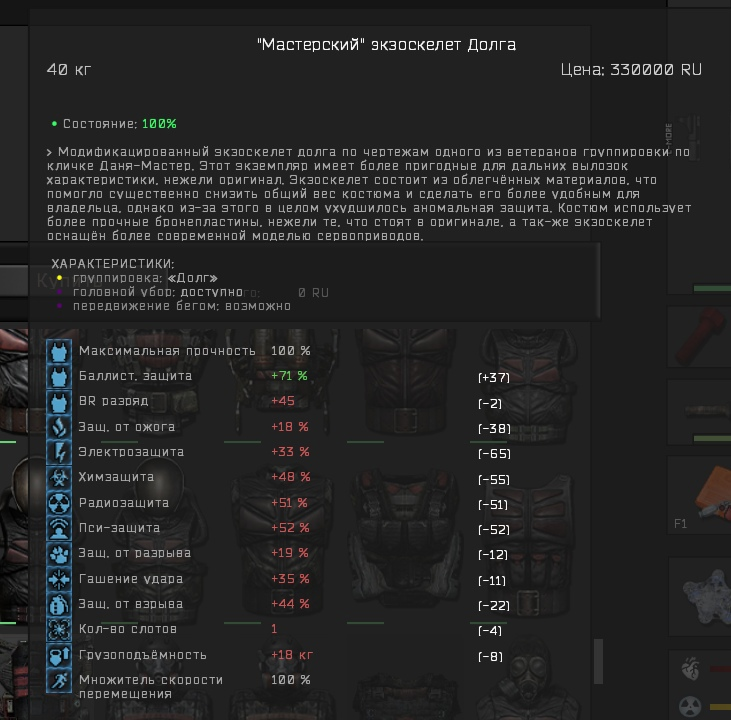This screenshot has height=720, width=731.
Task: Click the (-4) slots comparison value
Action: (x=490, y=631)
